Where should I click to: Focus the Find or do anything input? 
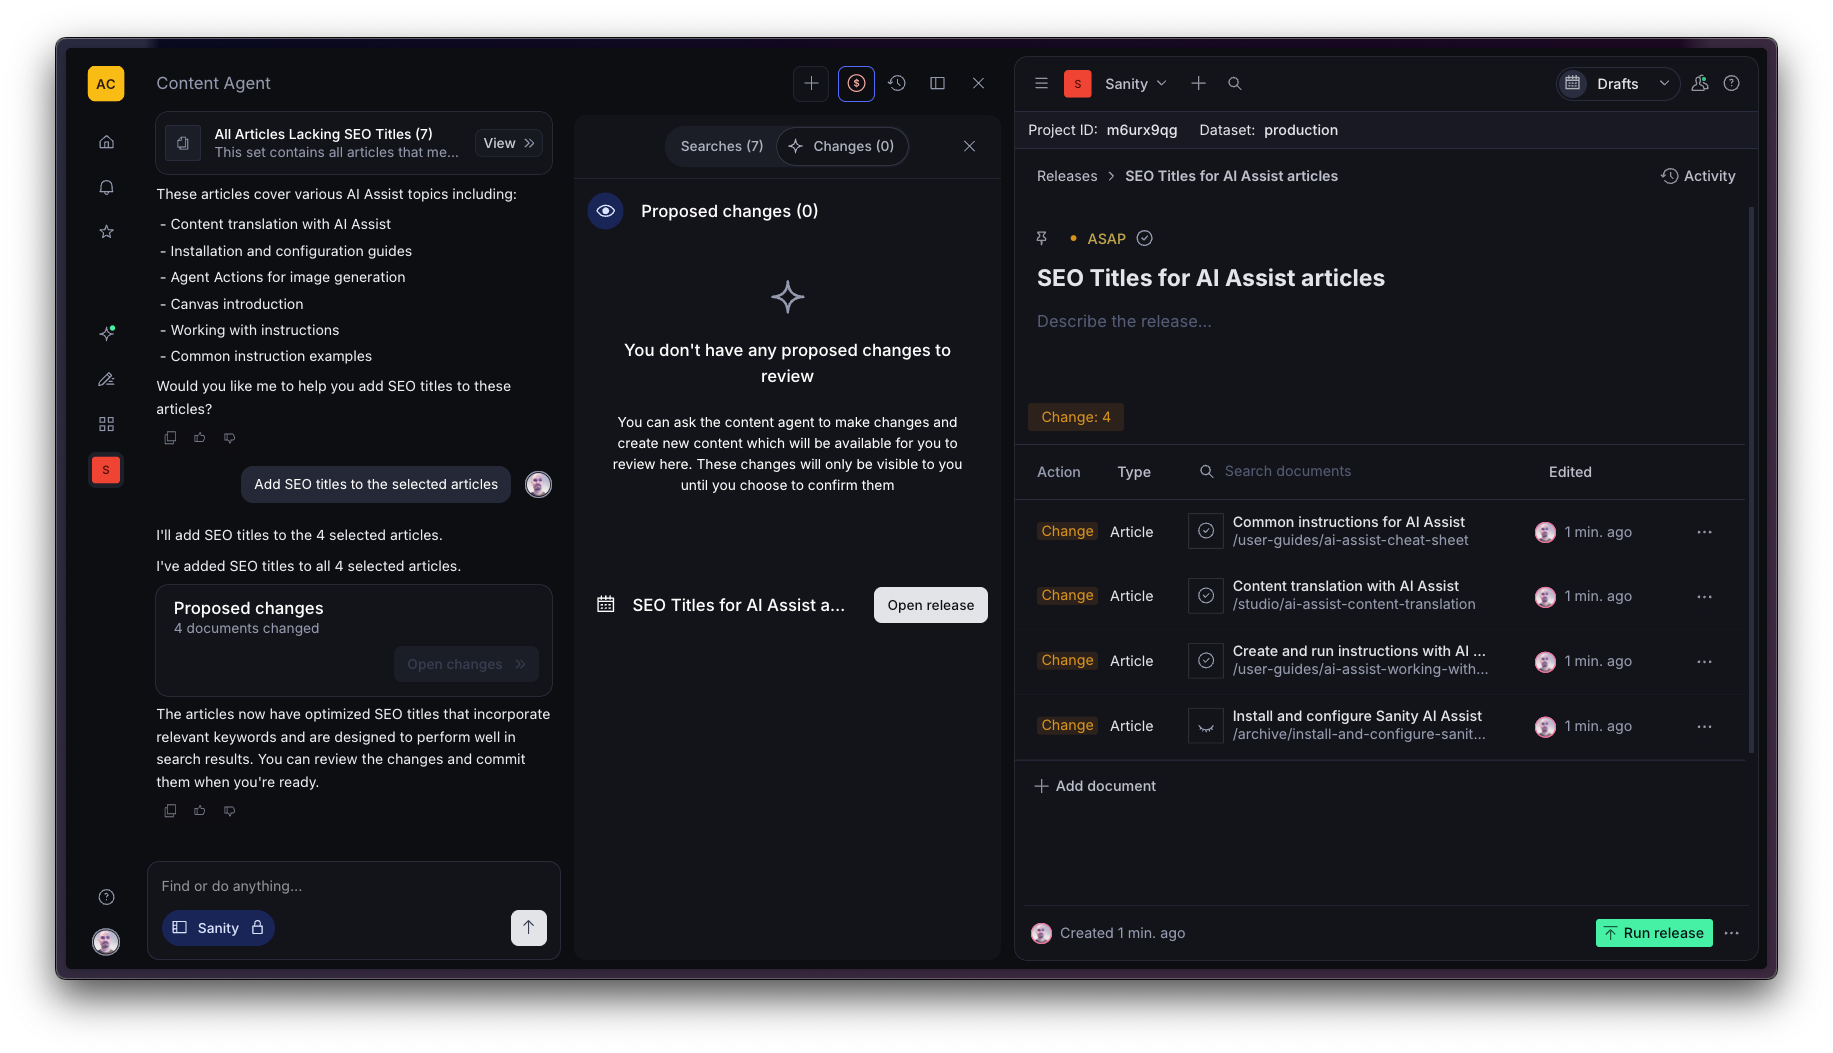(353, 886)
